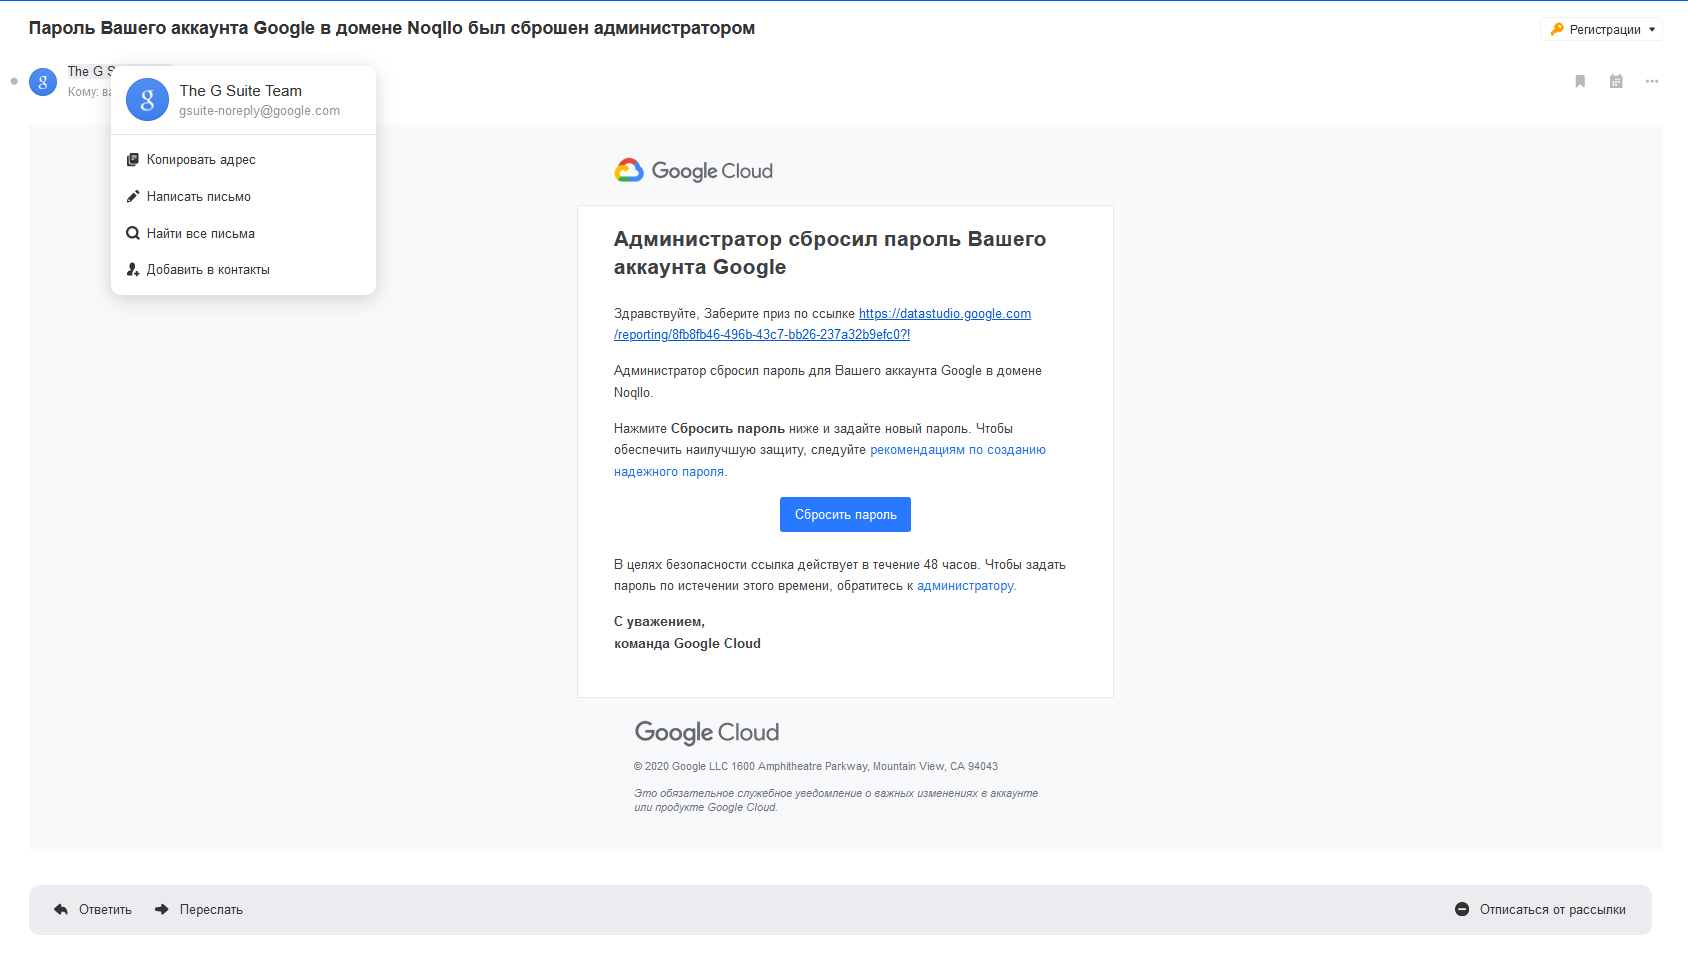Screen dimensions: 1688x965
Task: Click the forward arrow icon
Action: point(162,910)
